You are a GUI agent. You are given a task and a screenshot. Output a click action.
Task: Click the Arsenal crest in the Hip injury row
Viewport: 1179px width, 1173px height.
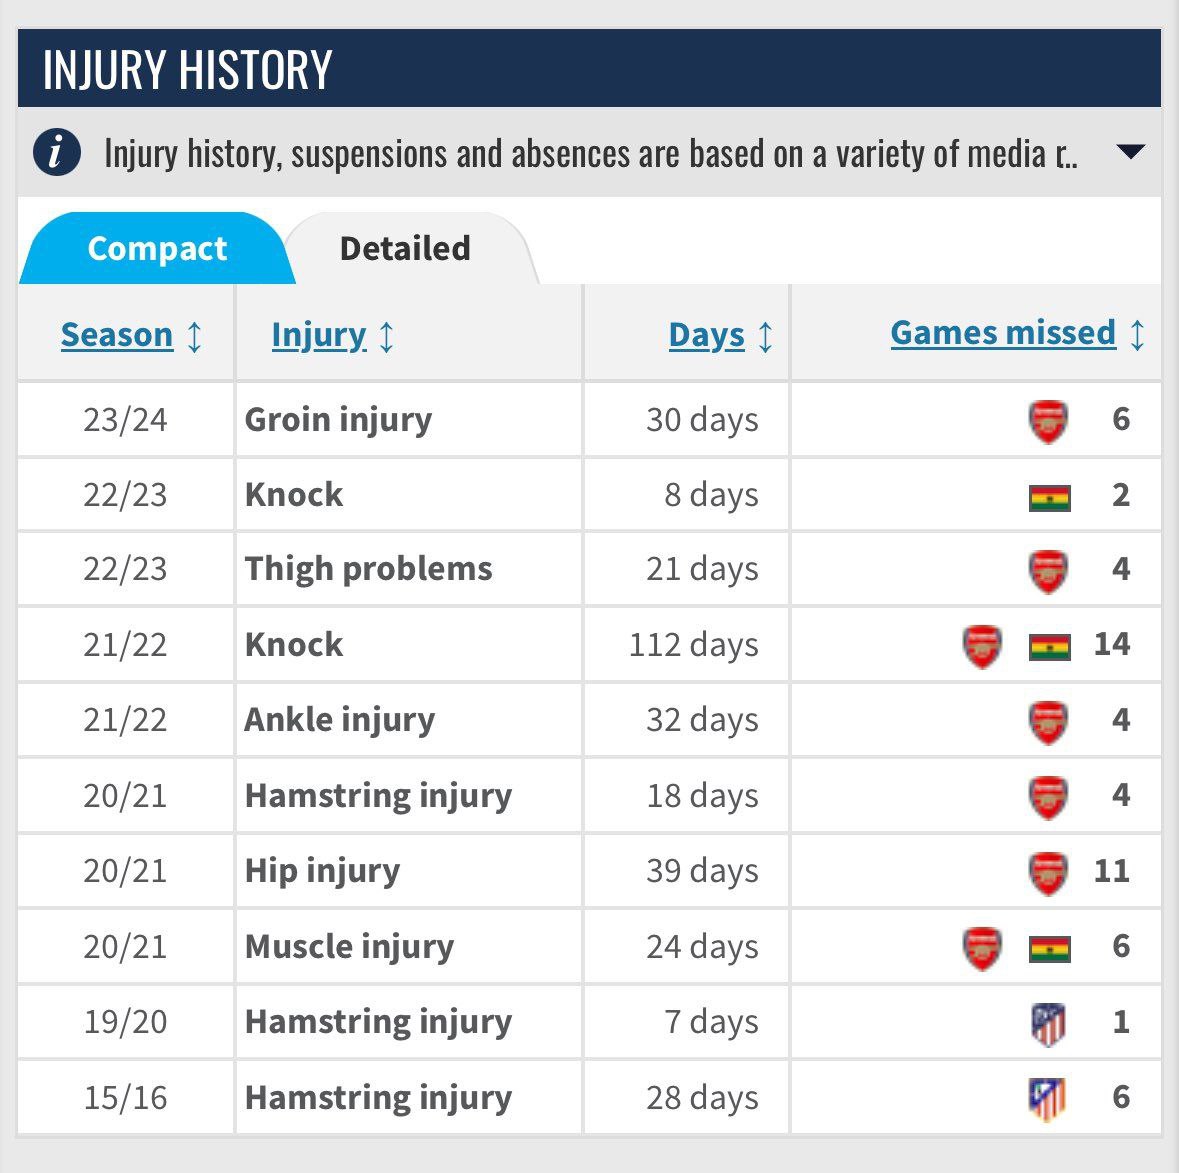pyautogui.click(x=1047, y=872)
